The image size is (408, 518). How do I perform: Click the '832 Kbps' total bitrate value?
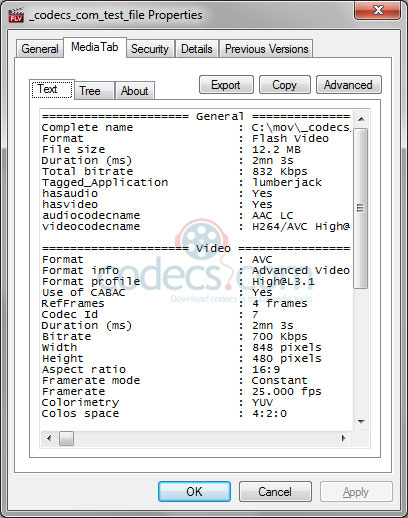point(280,171)
